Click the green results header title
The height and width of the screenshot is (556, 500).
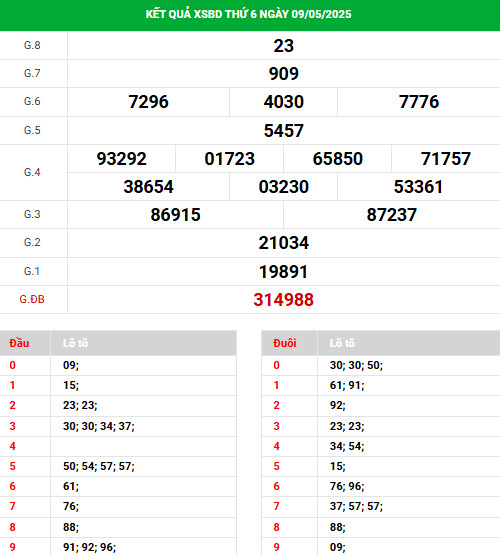click(x=249, y=14)
